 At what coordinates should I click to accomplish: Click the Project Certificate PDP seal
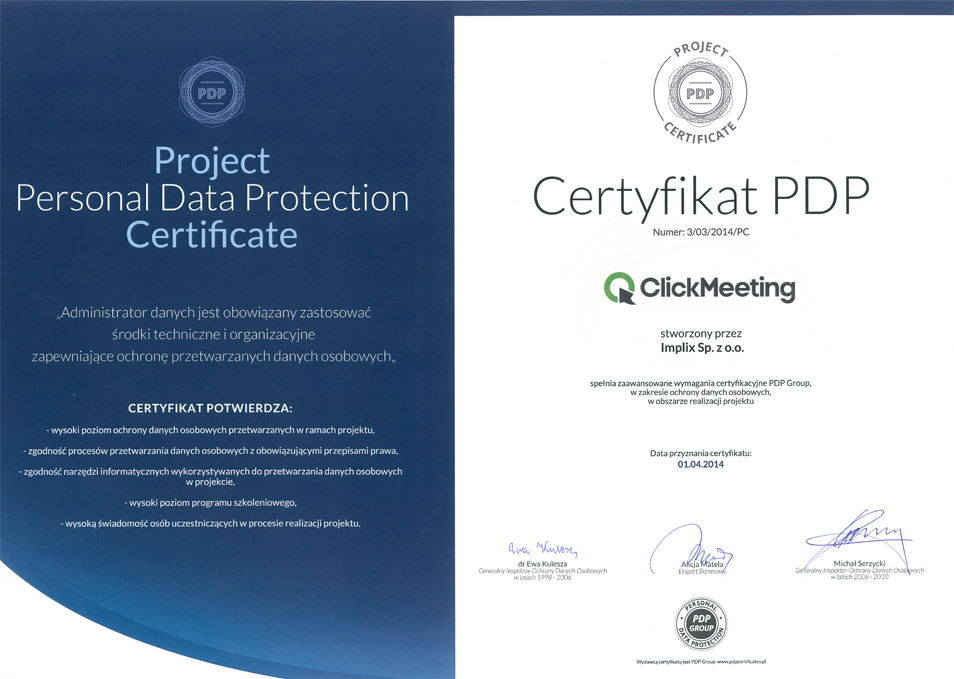700,93
